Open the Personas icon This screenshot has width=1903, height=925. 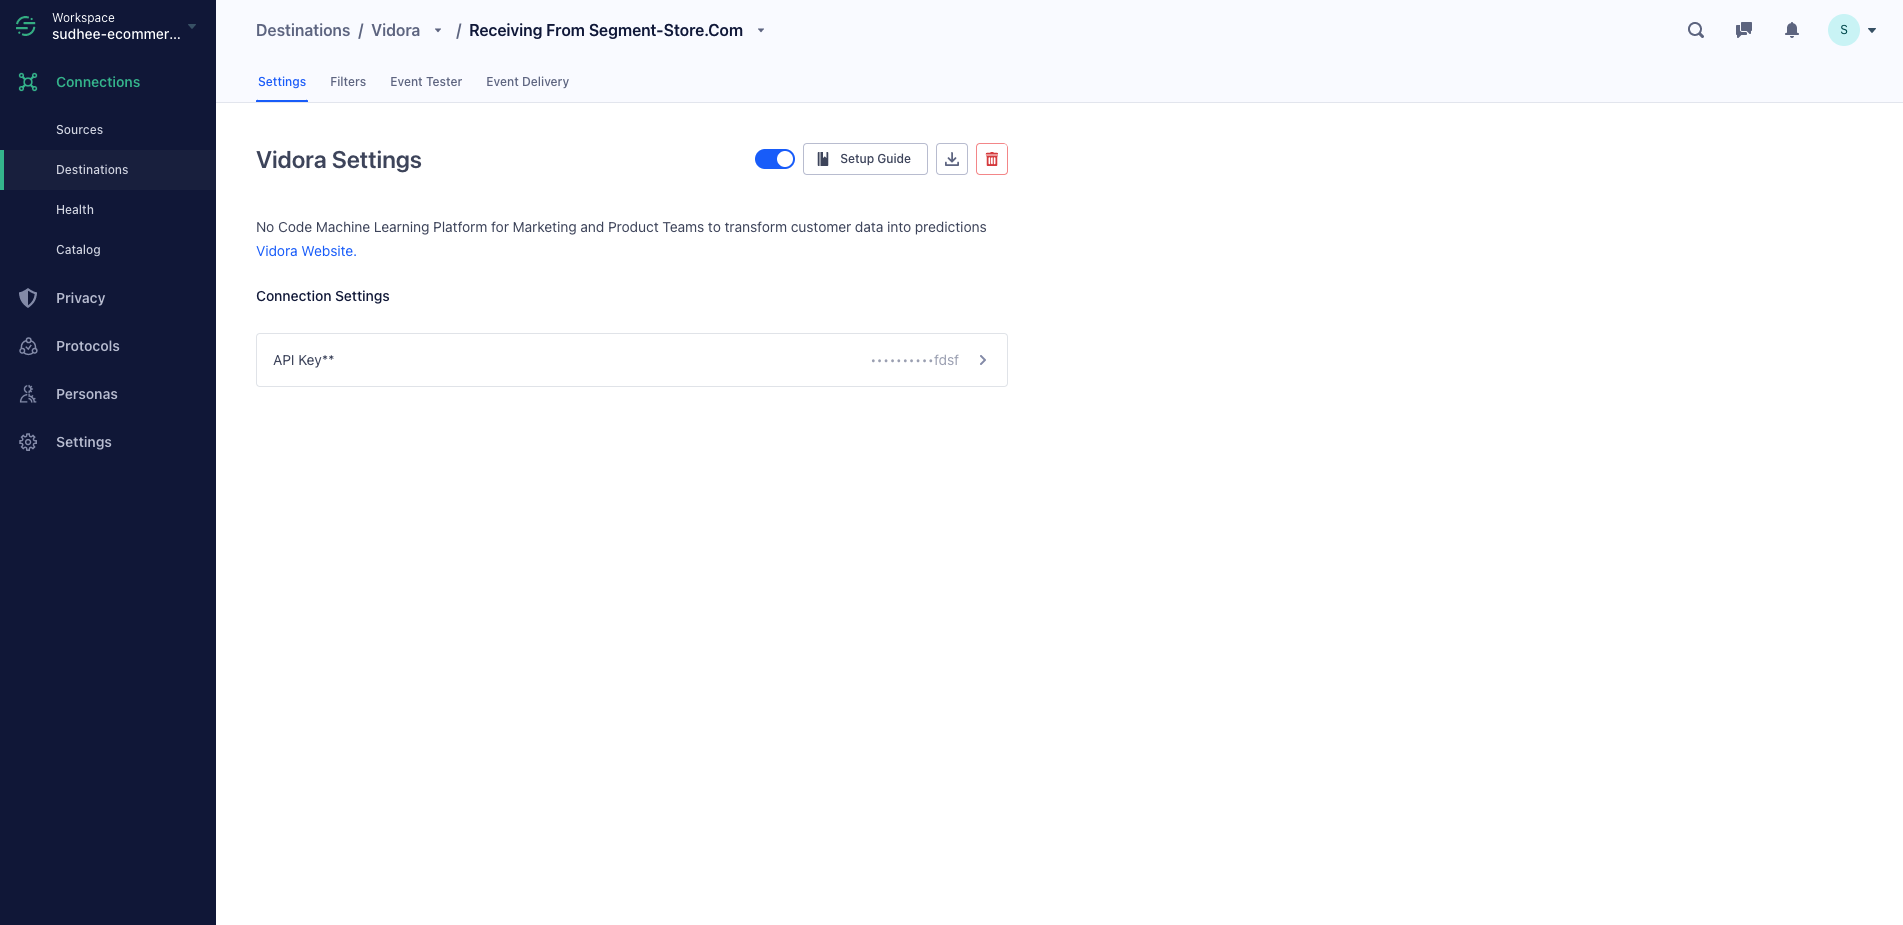click(27, 394)
